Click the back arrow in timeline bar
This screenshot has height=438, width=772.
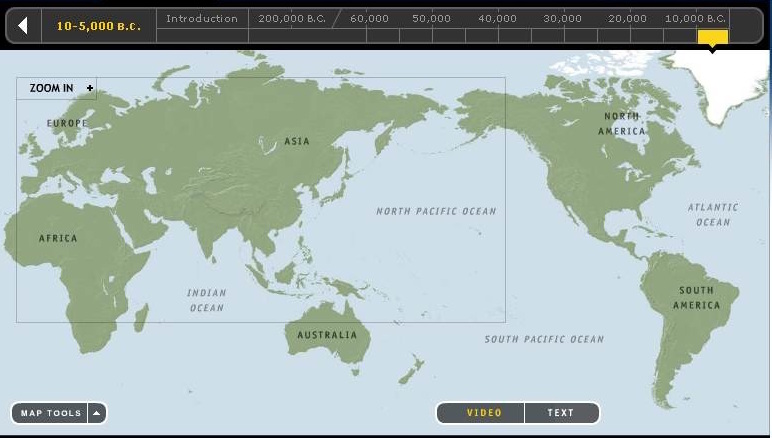point(23,25)
